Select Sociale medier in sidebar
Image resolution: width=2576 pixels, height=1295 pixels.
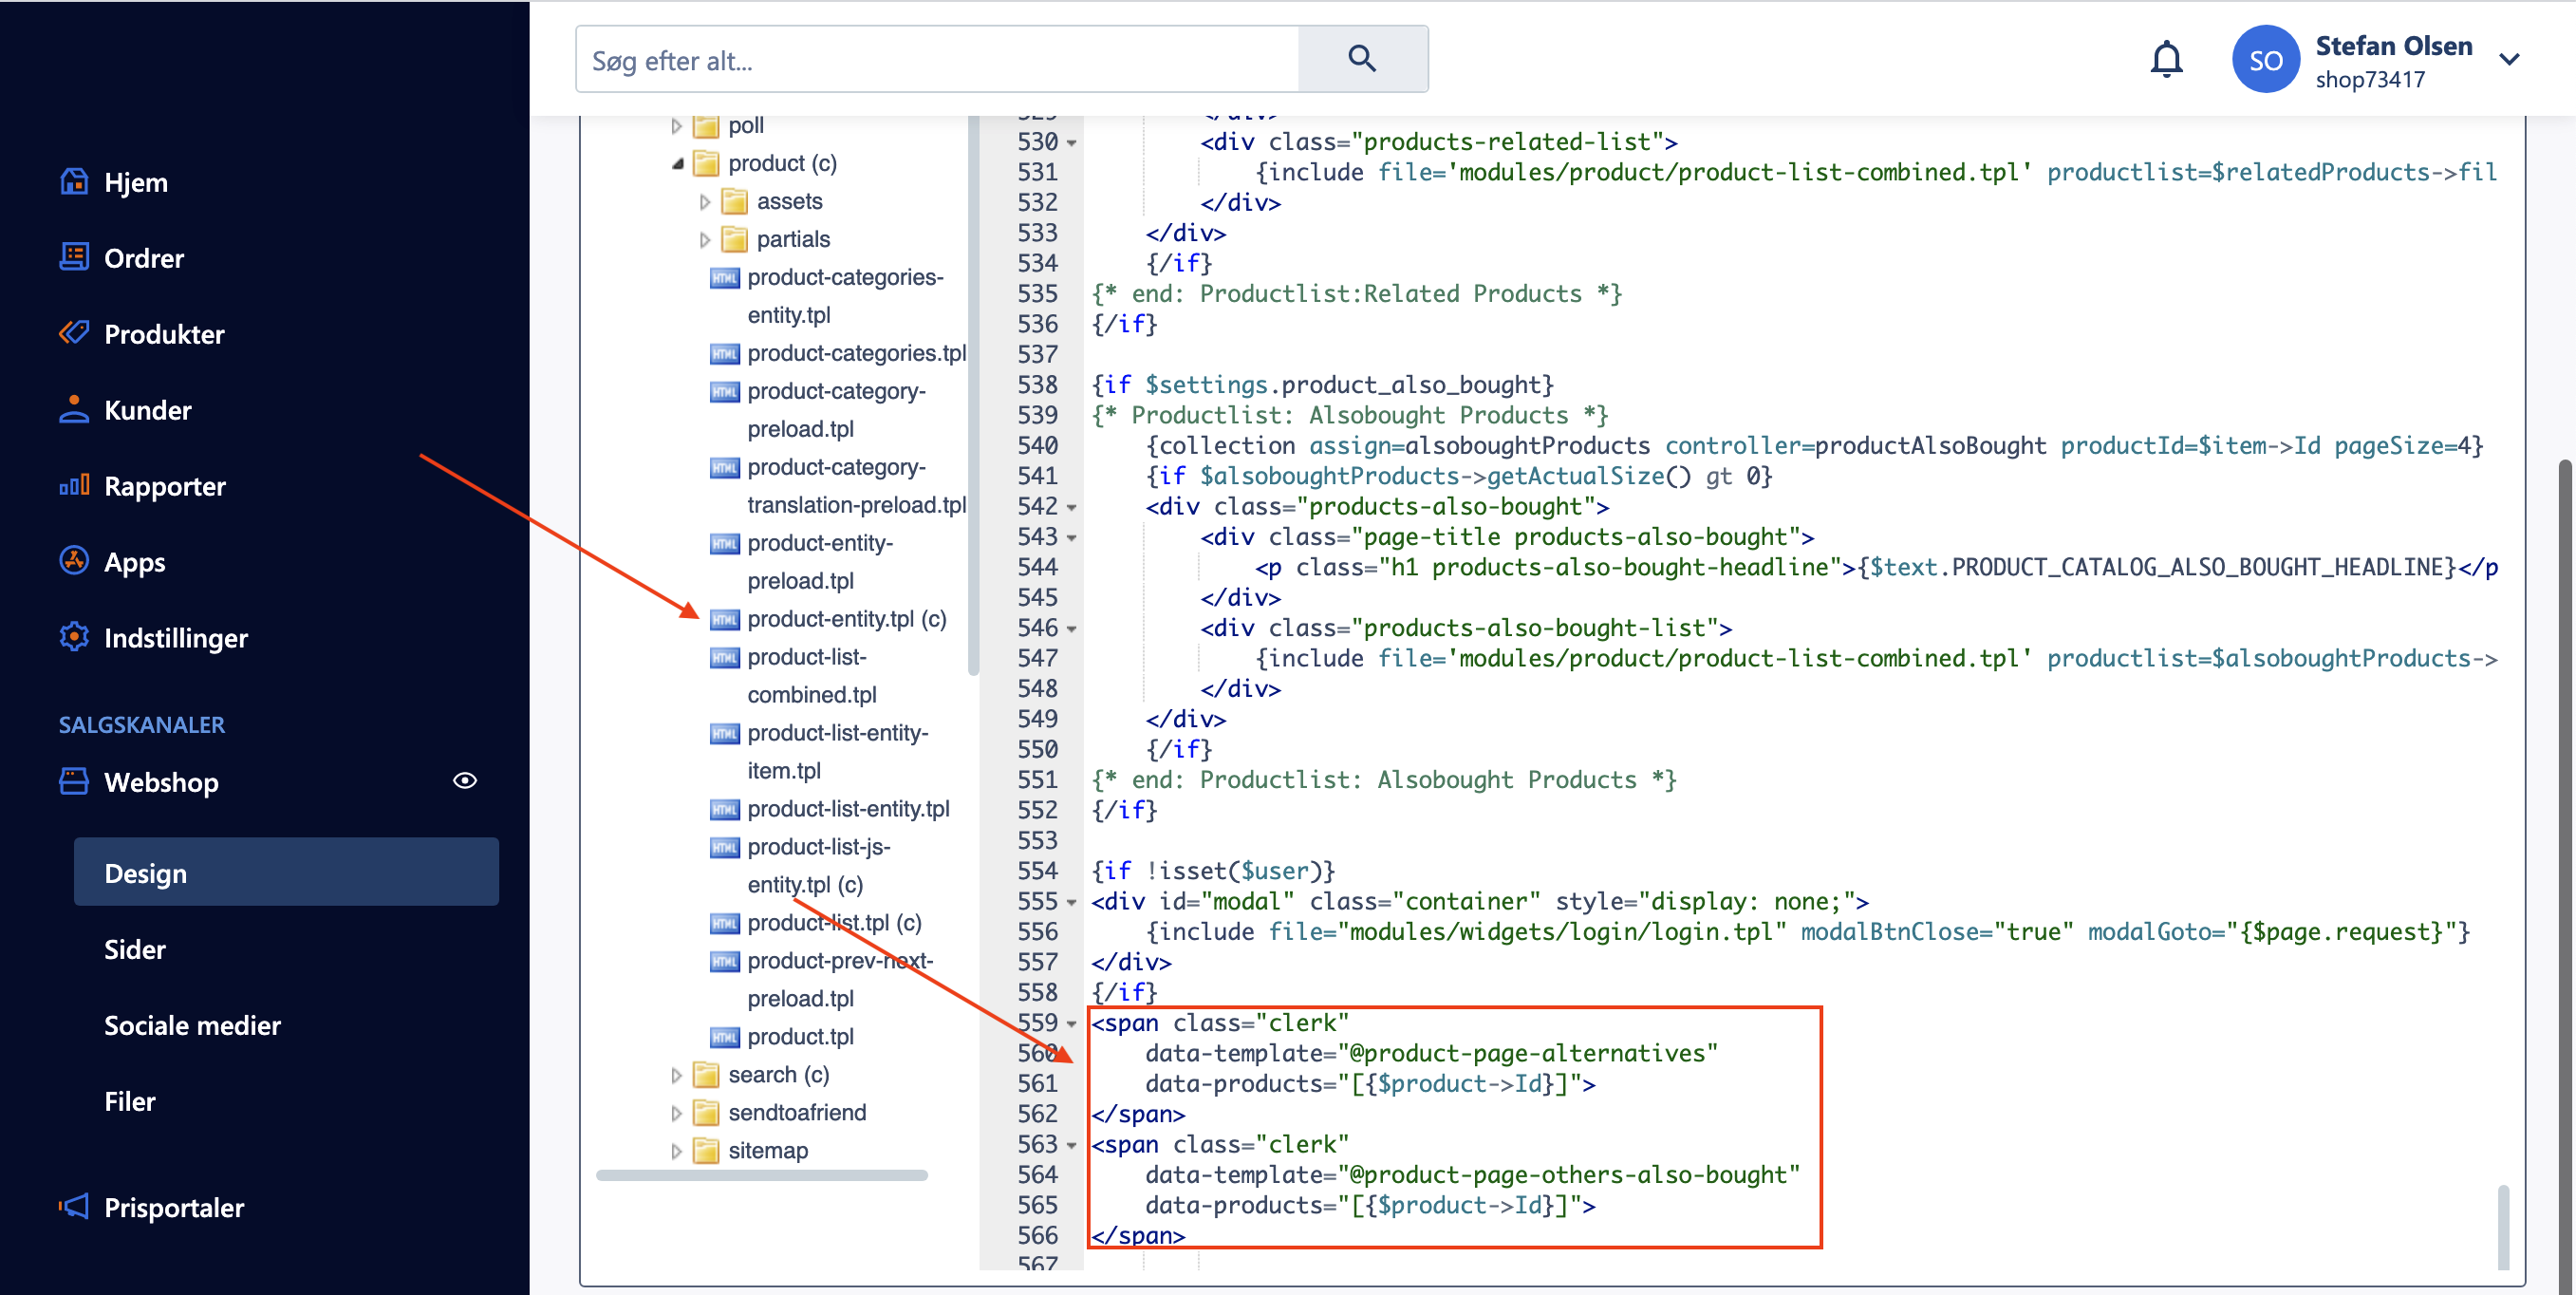point(192,1025)
